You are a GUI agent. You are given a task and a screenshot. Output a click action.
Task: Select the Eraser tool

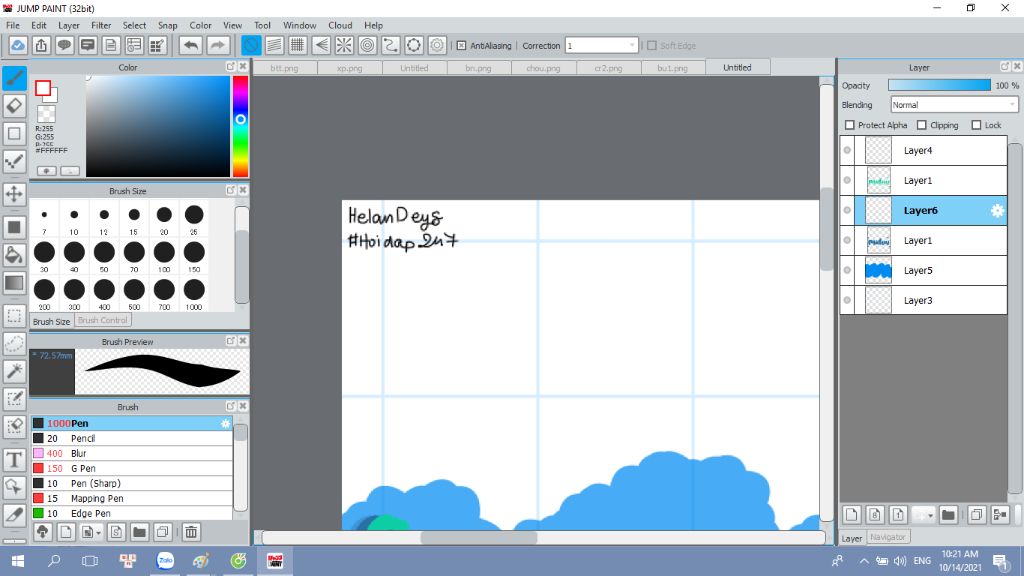click(x=14, y=106)
